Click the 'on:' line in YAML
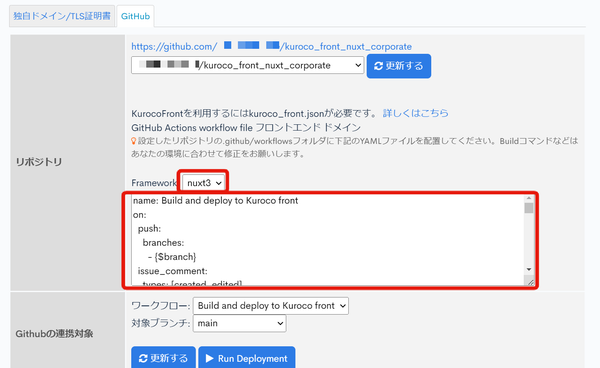This screenshot has height=368, width=600. coord(140,215)
